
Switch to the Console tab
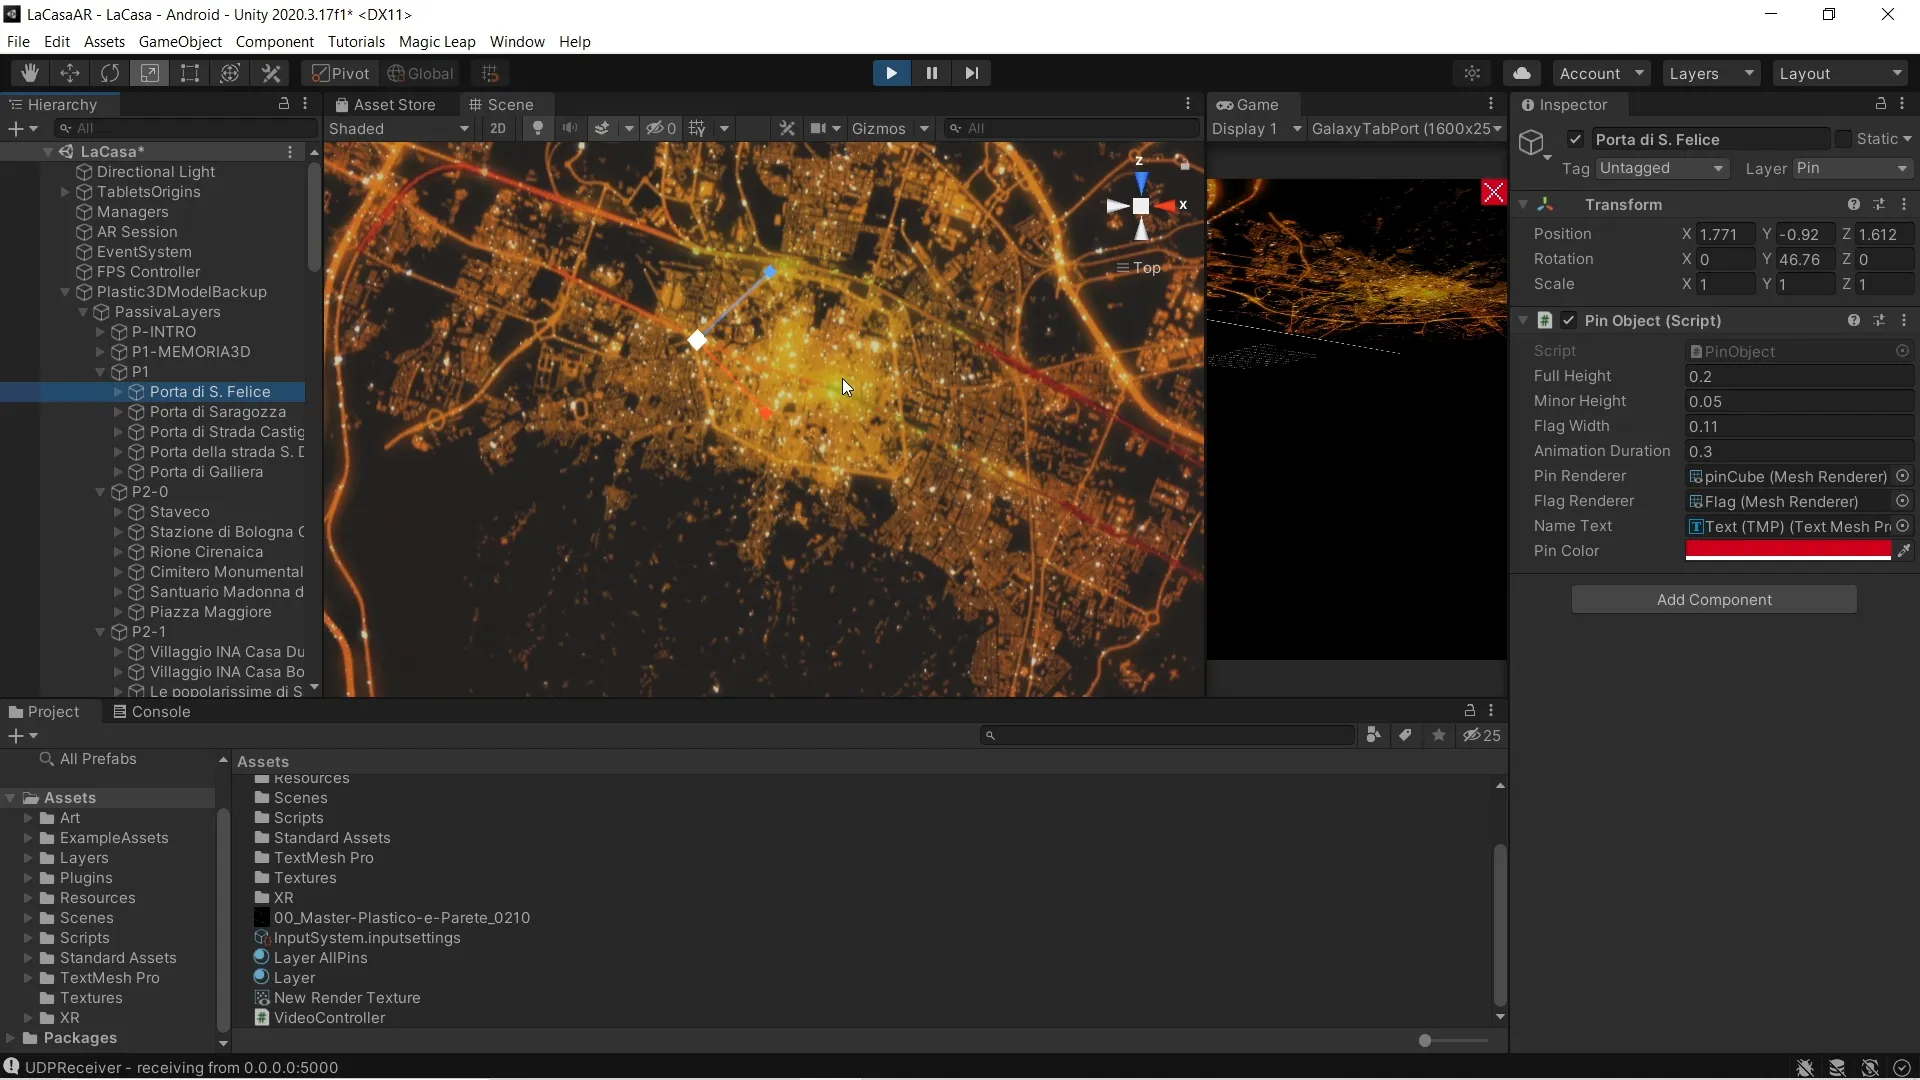[x=160, y=712]
